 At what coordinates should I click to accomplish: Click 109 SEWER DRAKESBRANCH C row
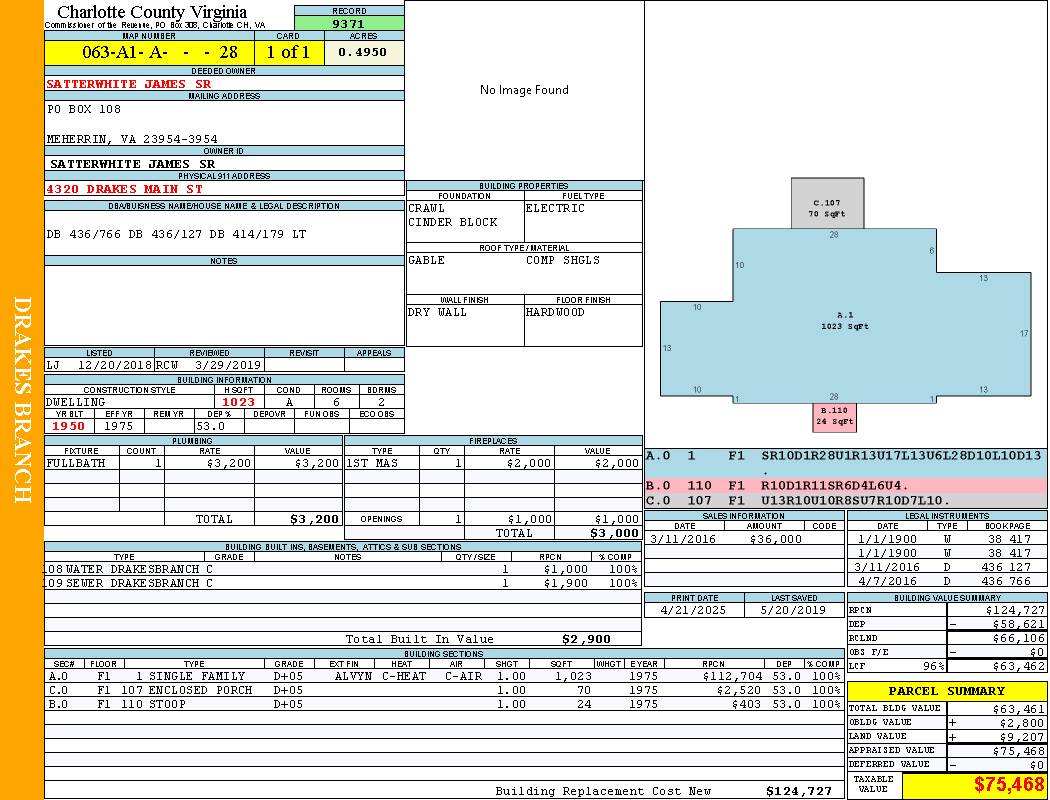(343, 583)
